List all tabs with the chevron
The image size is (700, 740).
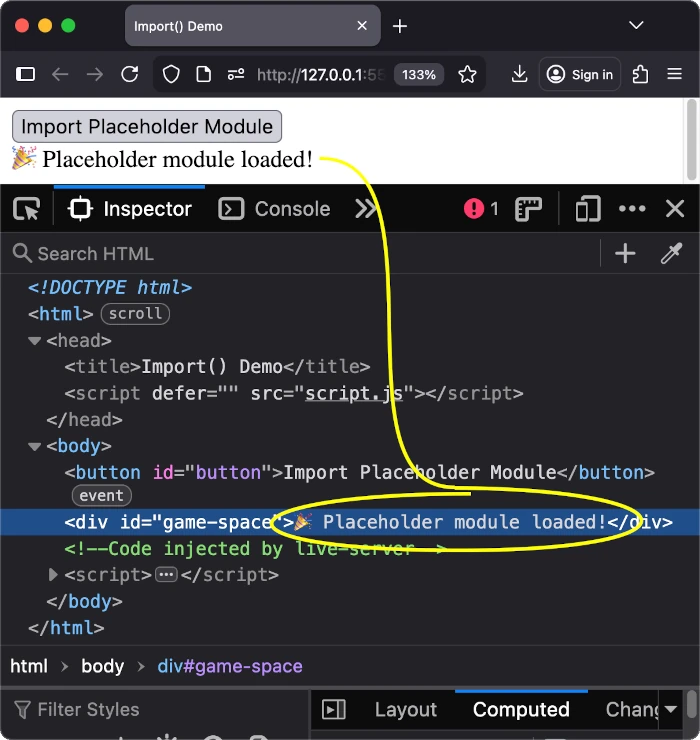[x=636, y=25]
